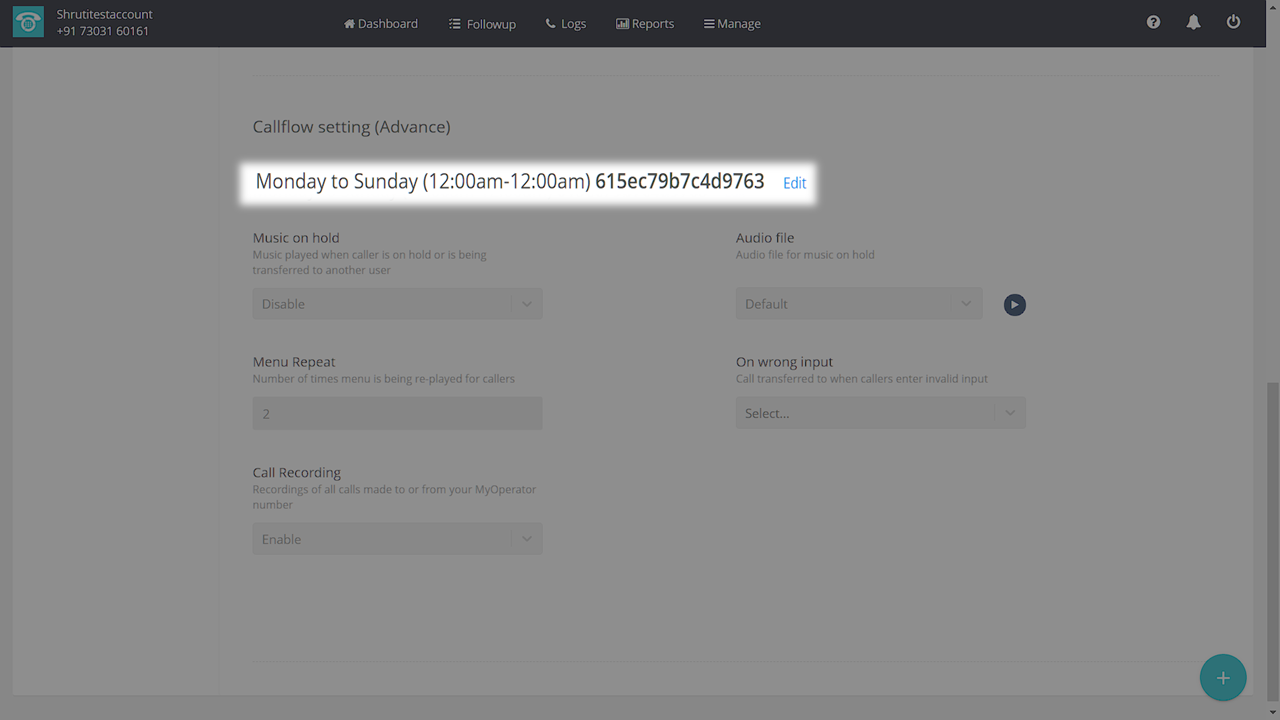Go to the Followup menu item
1280x720 pixels.
tap(482, 23)
